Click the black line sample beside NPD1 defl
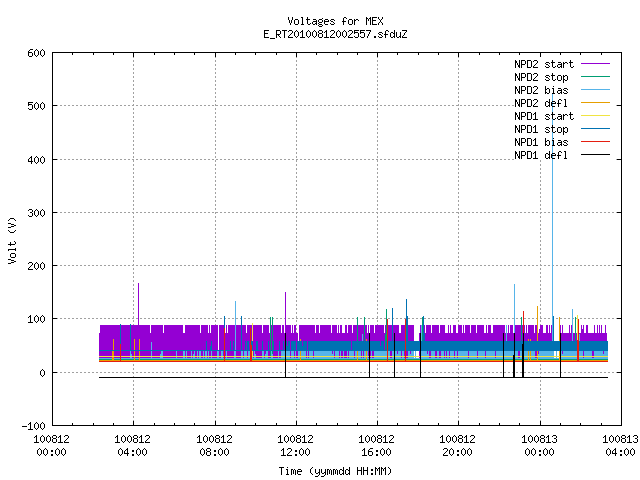Viewport: 640px width, 480px height. pos(595,155)
